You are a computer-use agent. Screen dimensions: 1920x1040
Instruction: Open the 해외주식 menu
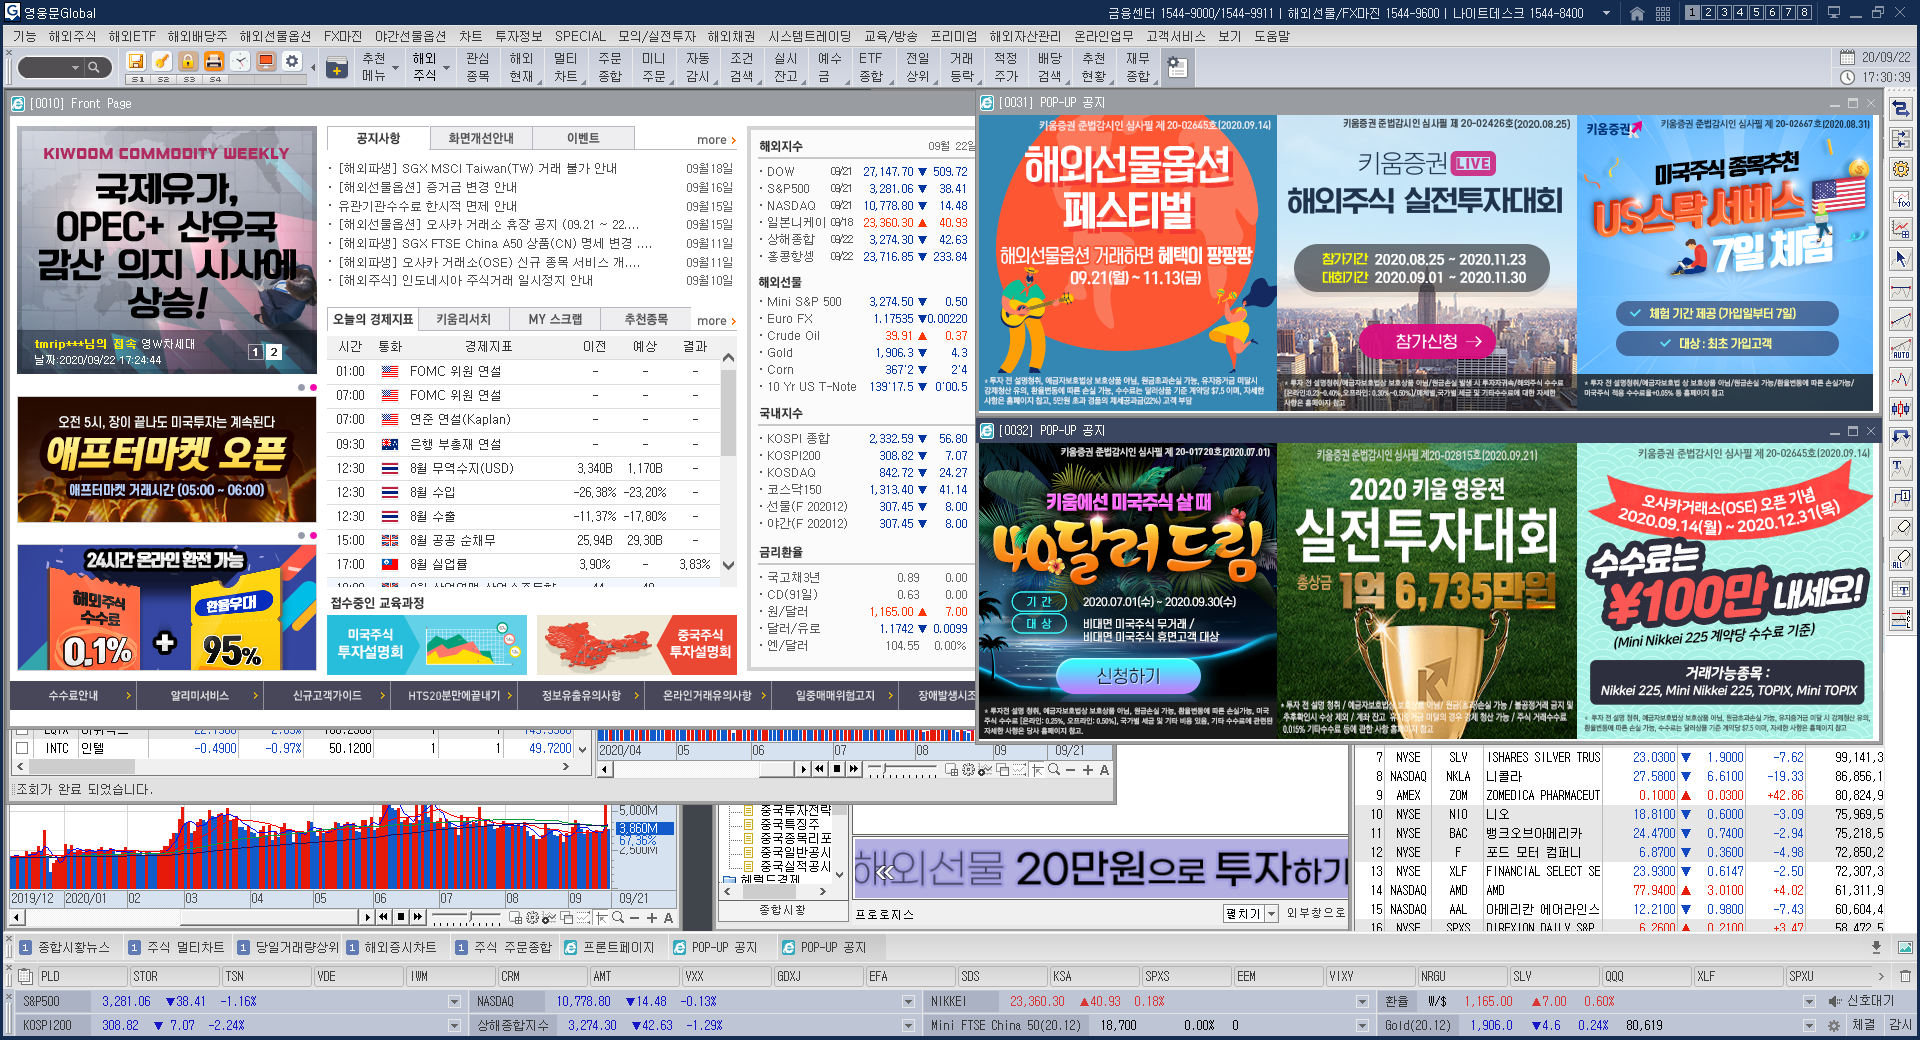click(72, 36)
